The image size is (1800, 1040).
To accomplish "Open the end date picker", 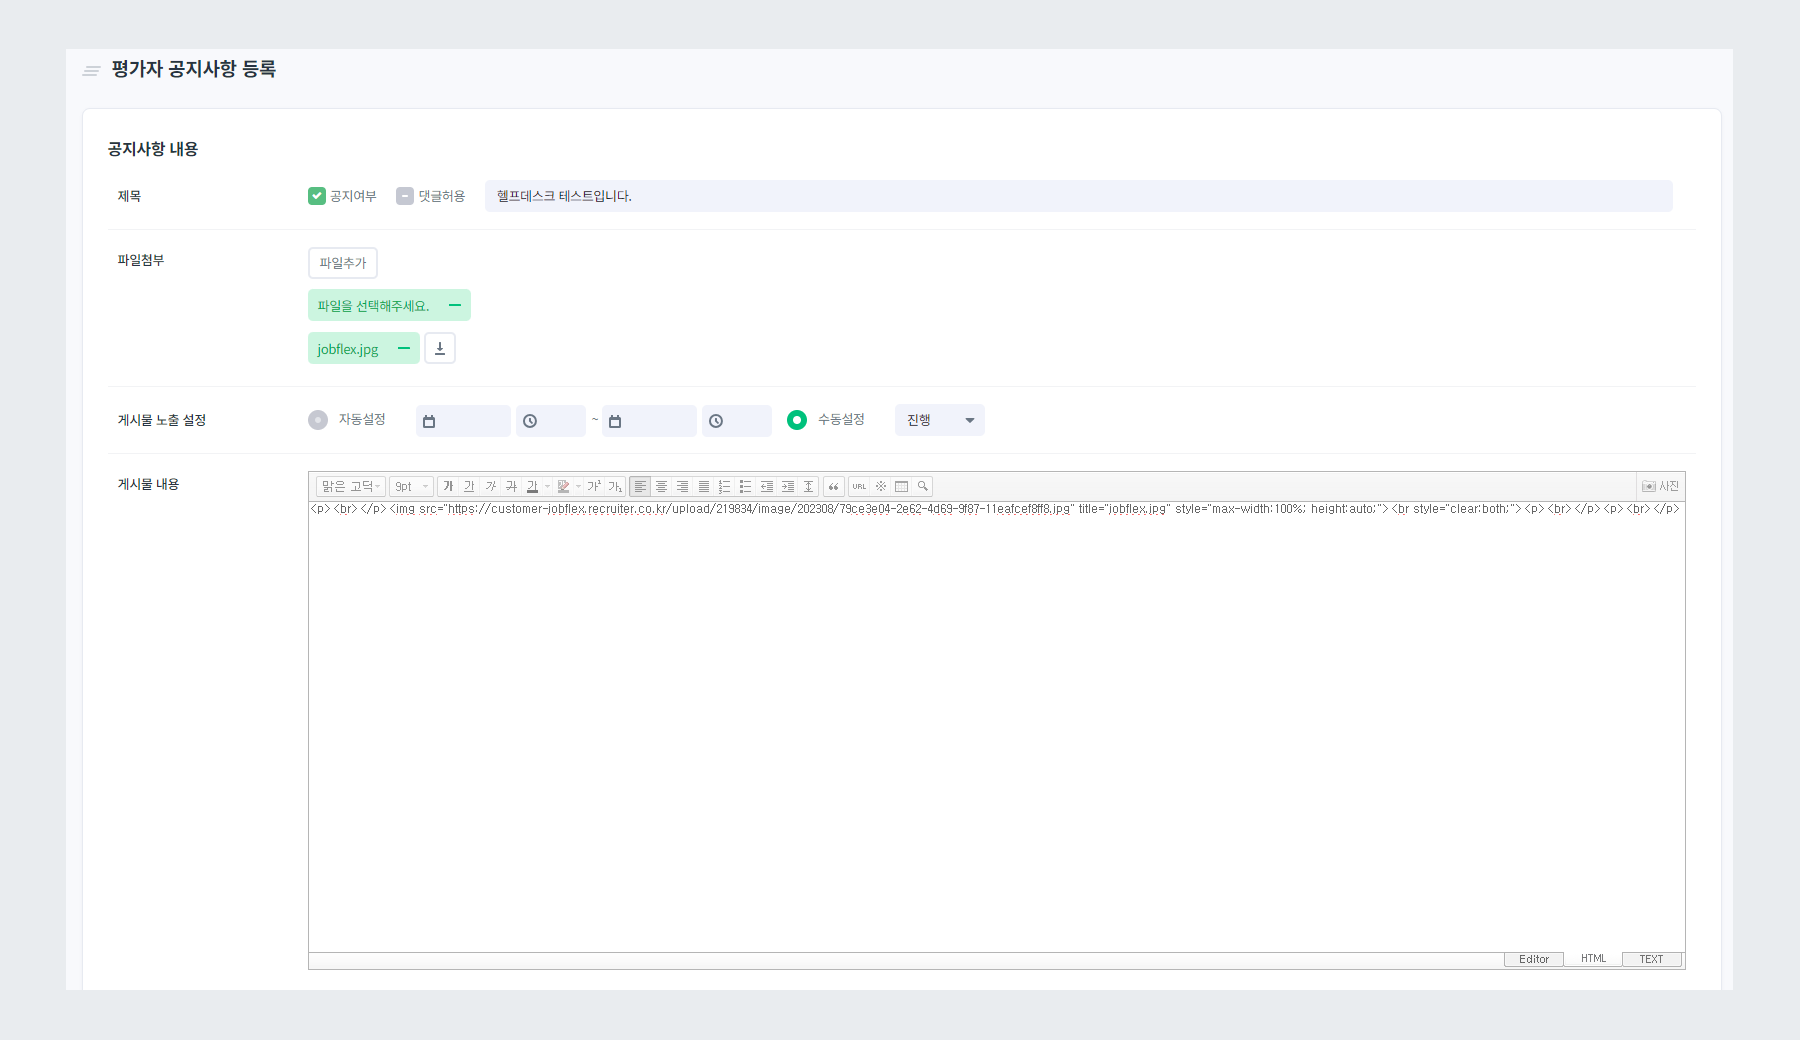I will tap(649, 421).
